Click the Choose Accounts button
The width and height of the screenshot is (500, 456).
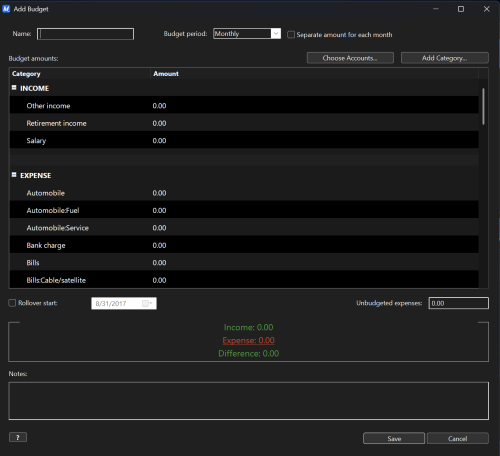350,58
